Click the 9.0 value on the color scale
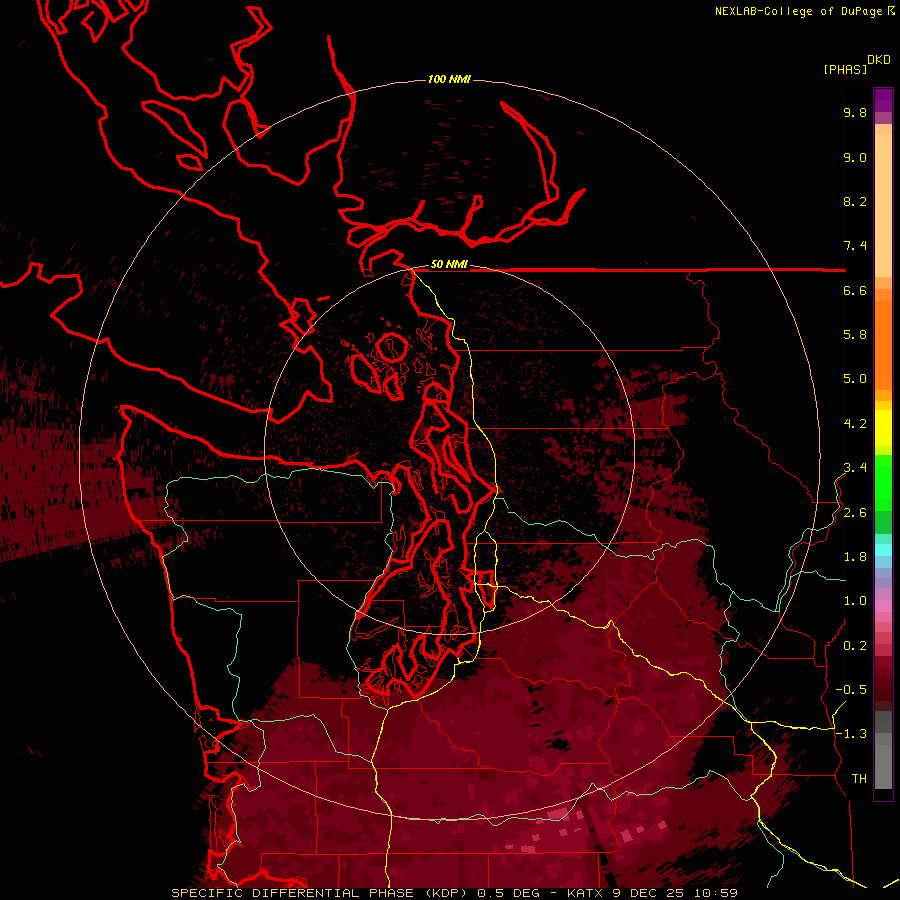 point(855,157)
